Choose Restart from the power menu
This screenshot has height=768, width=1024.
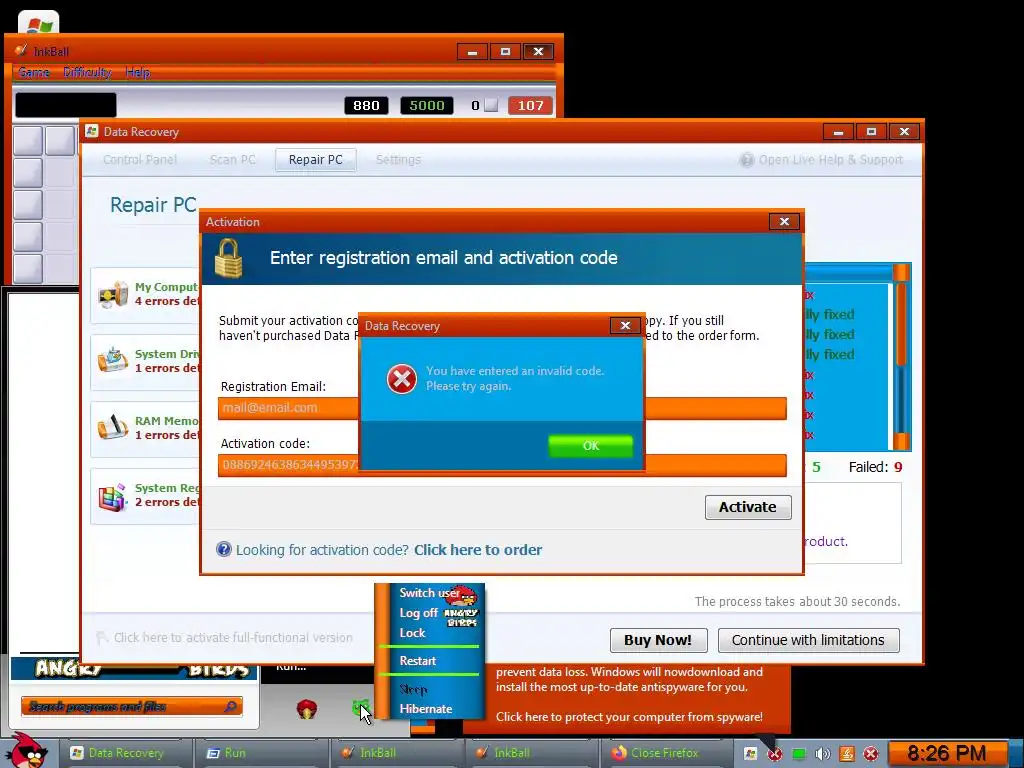417,661
